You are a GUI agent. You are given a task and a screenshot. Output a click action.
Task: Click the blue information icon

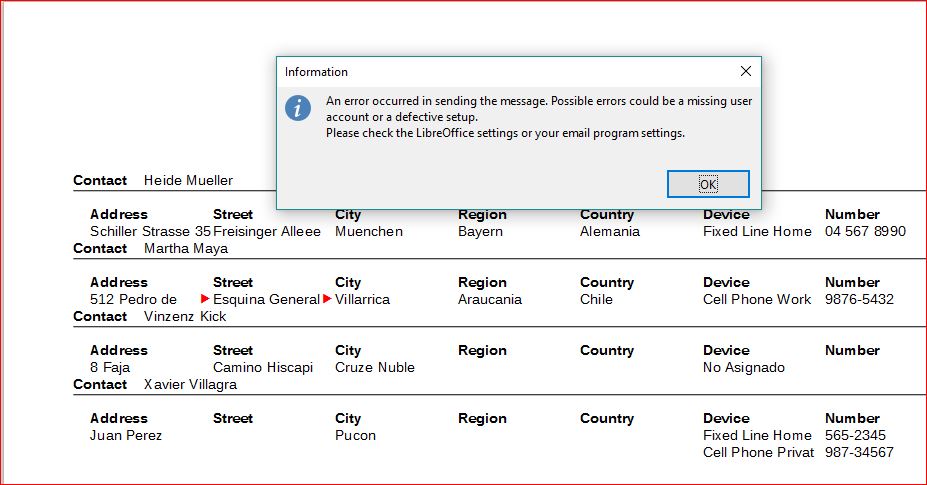[298, 108]
